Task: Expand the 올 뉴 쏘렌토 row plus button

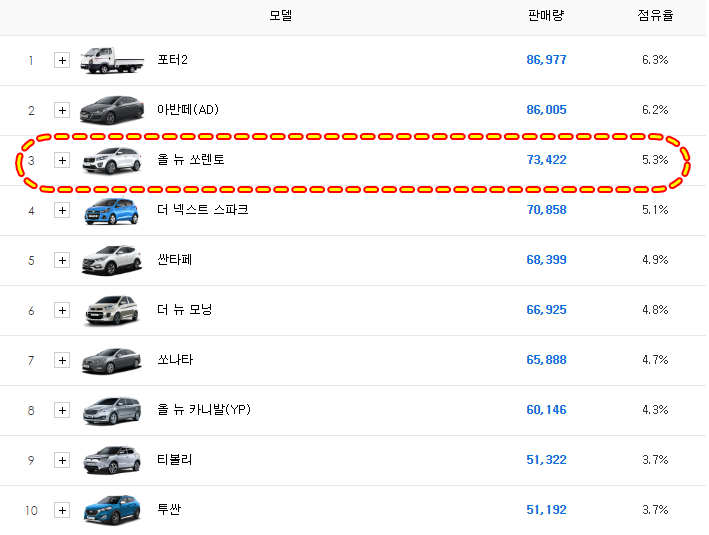Action: [x=62, y=160]
